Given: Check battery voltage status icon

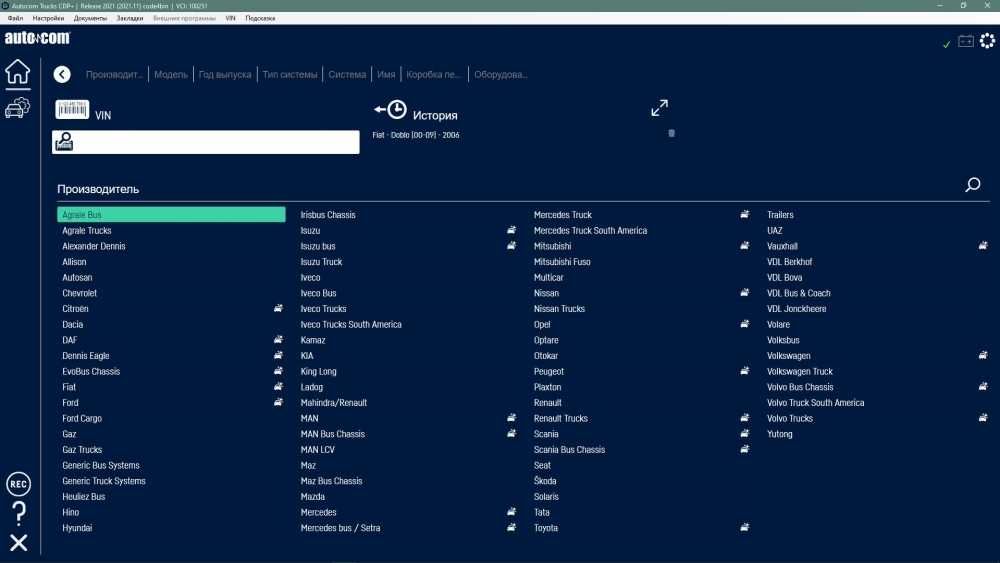Looking at the screenshot, I should click(966, 41).
